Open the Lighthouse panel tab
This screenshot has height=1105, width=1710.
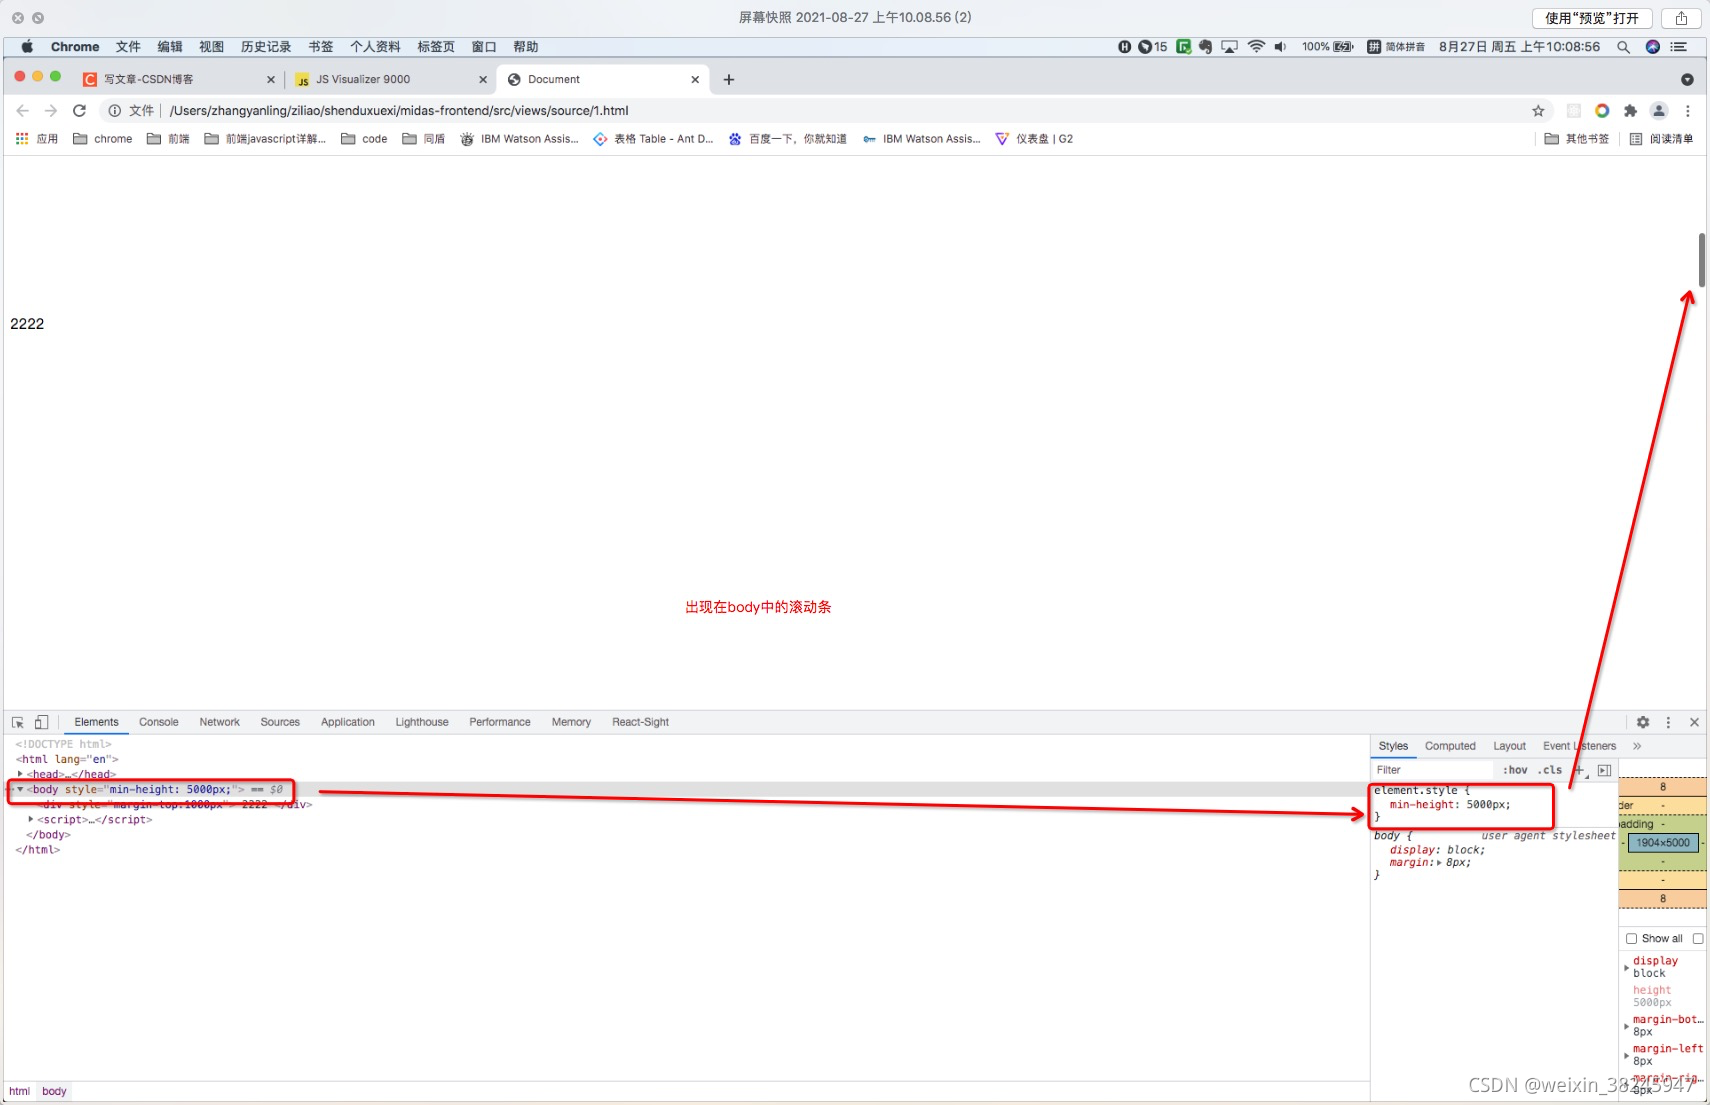[422, 722]
